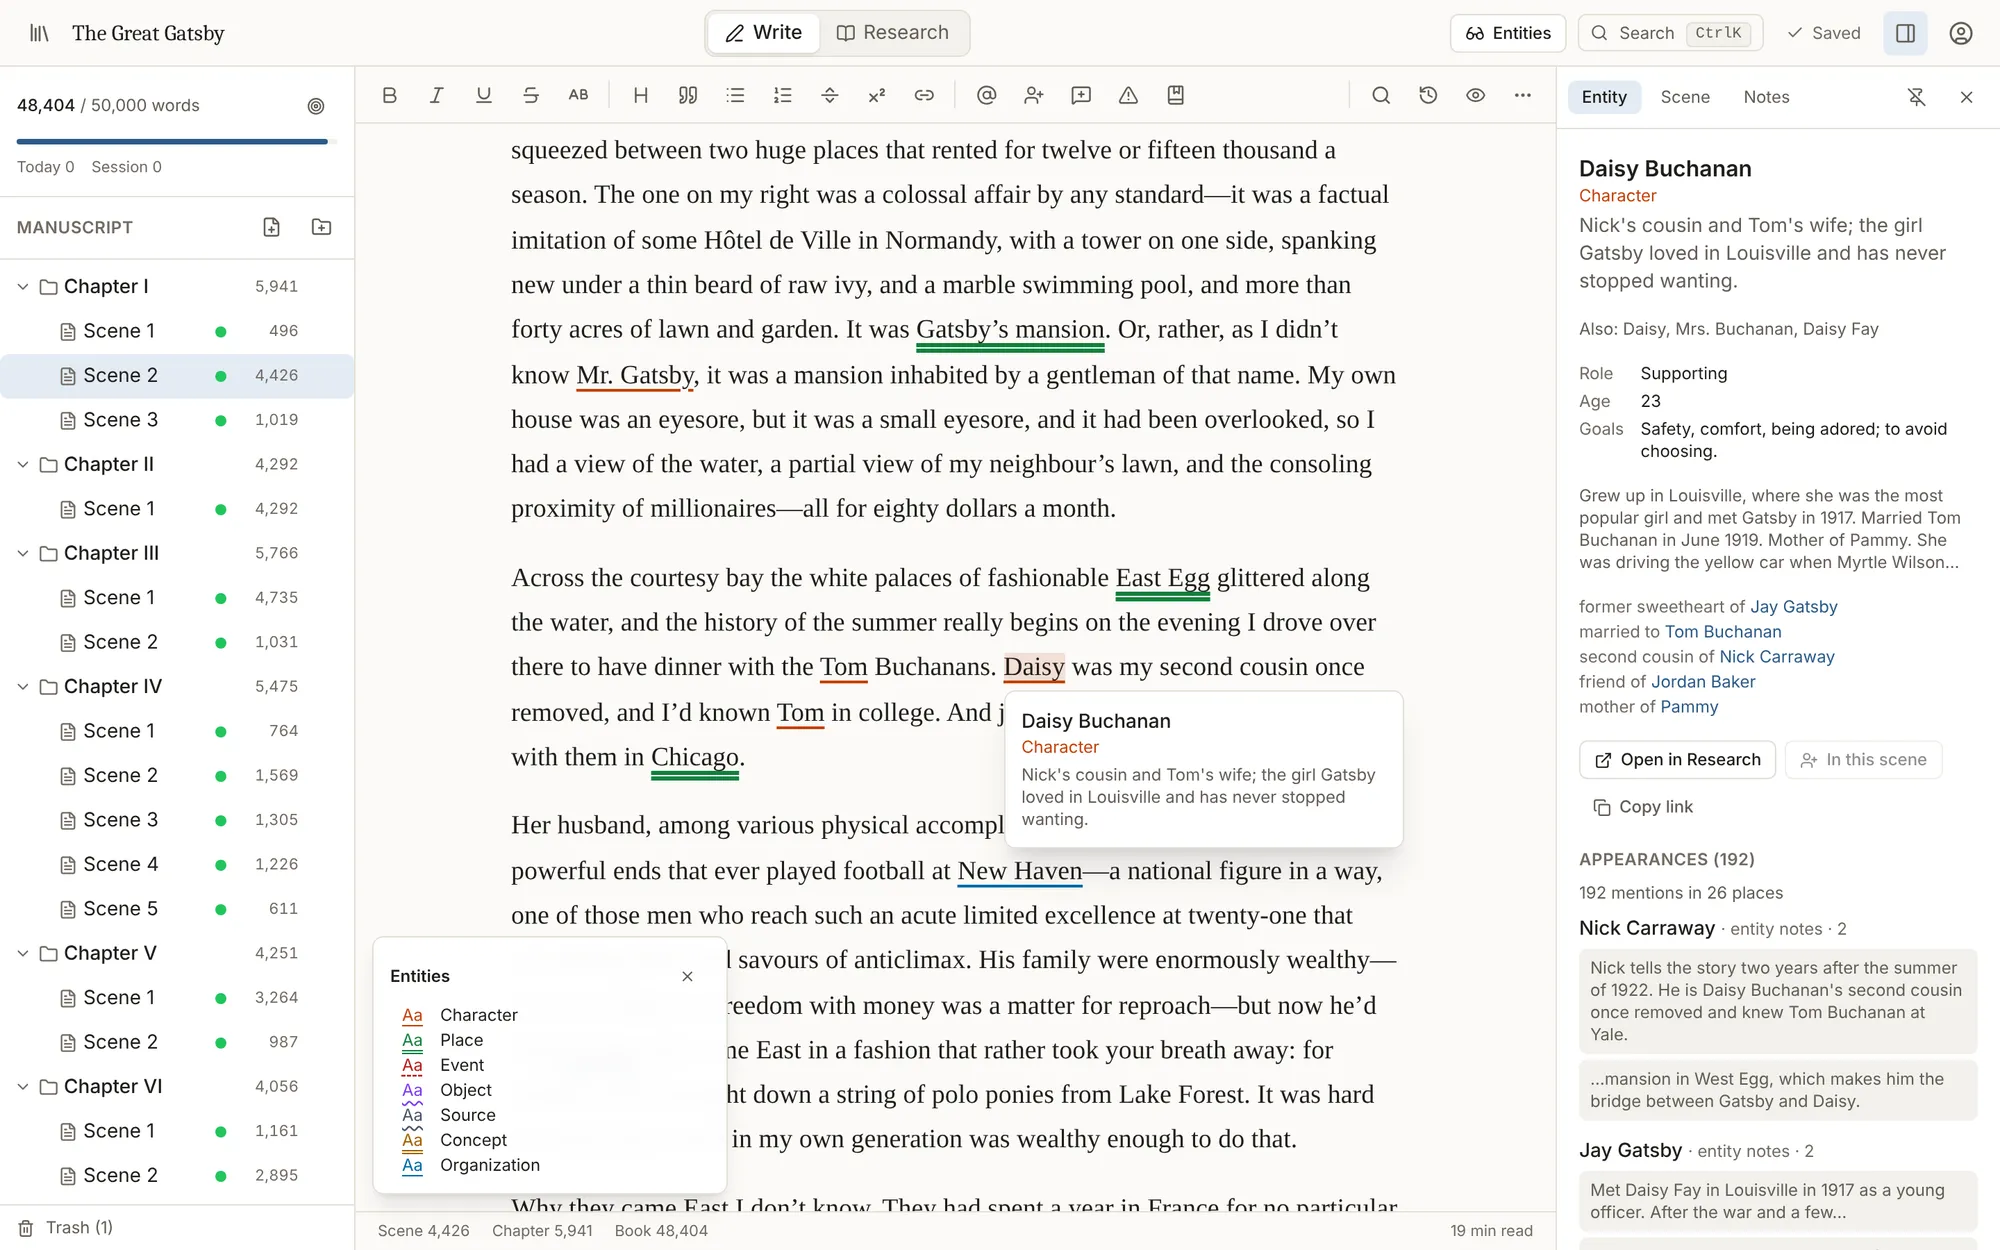Toggle the unpin icon in entity panel
The height and width of the screenshot is (1250, 2000).
click(1916, 97)
